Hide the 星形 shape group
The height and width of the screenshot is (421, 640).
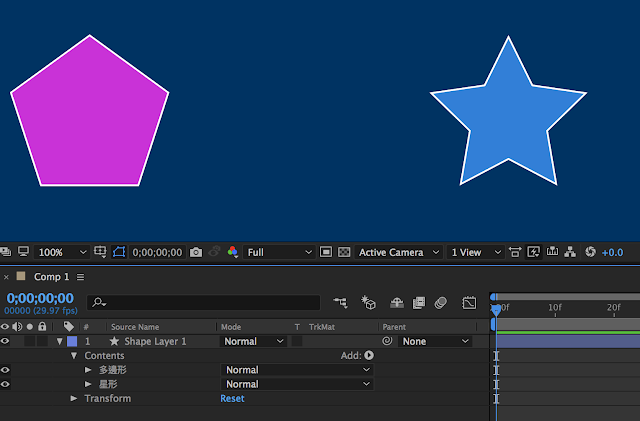click(x=5, y=384)
